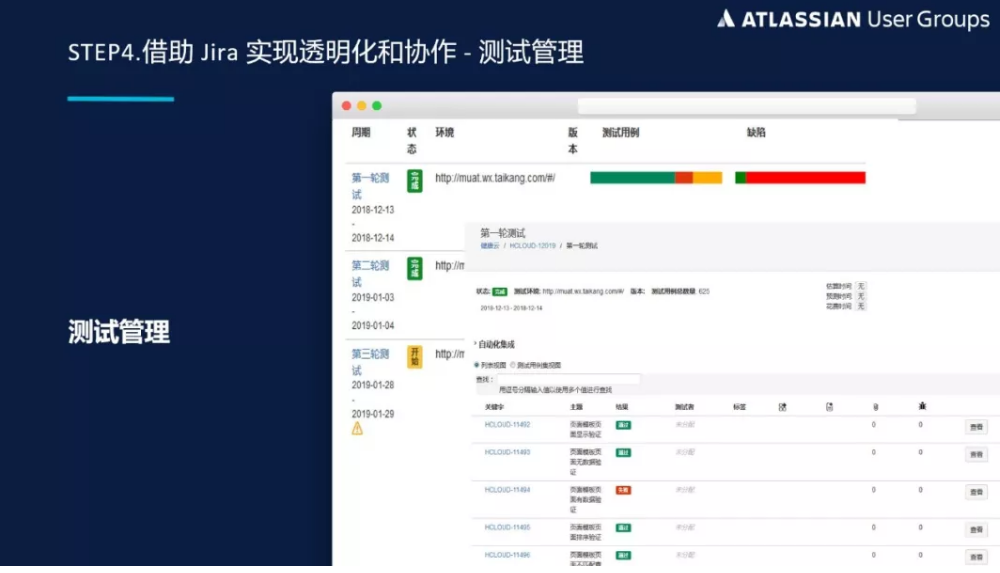Click the bug column icon
1000x573 pixels.
[x=922, y=406]
